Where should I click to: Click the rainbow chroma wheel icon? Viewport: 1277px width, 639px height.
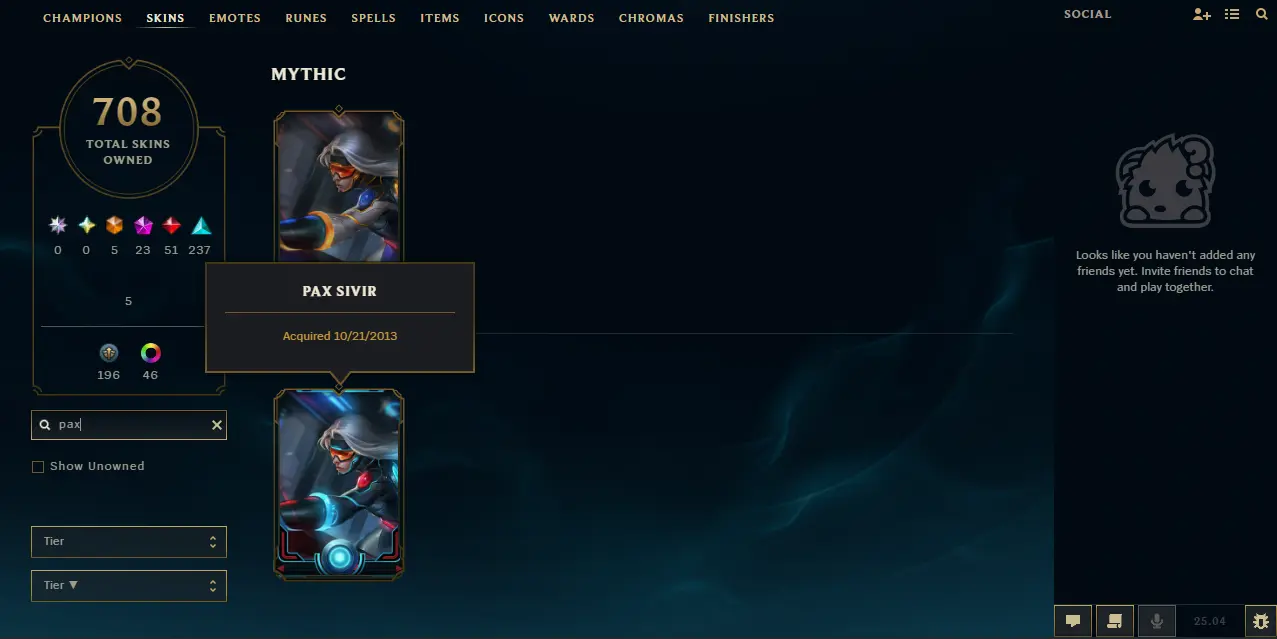coord(150,353)
